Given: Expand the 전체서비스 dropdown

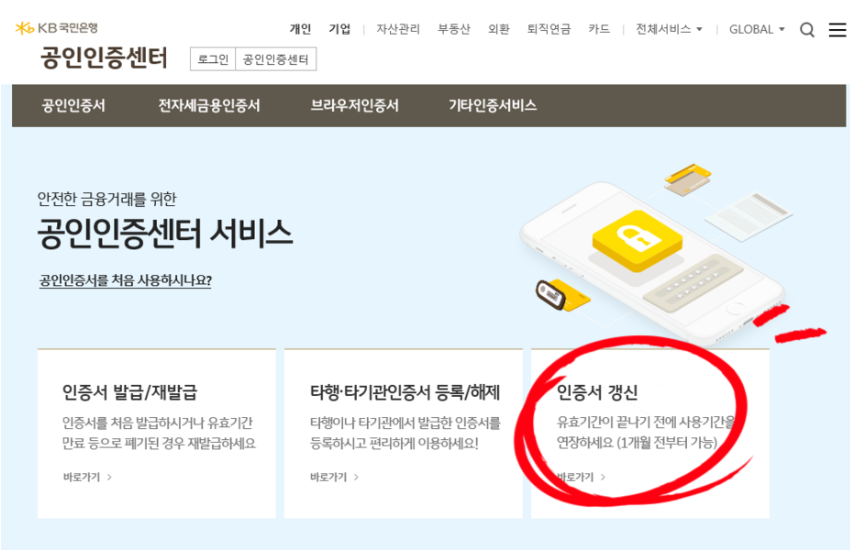Looking at the screenshot, I should (669, 29).
